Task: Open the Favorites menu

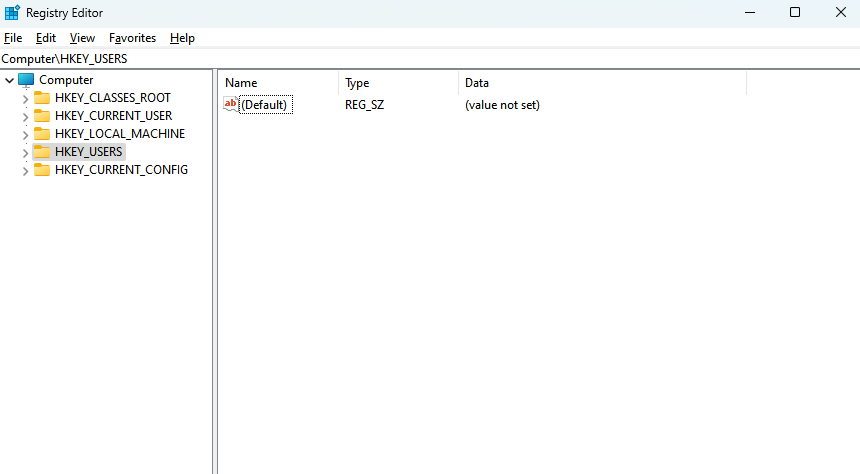Action: (x=132, y=38)
